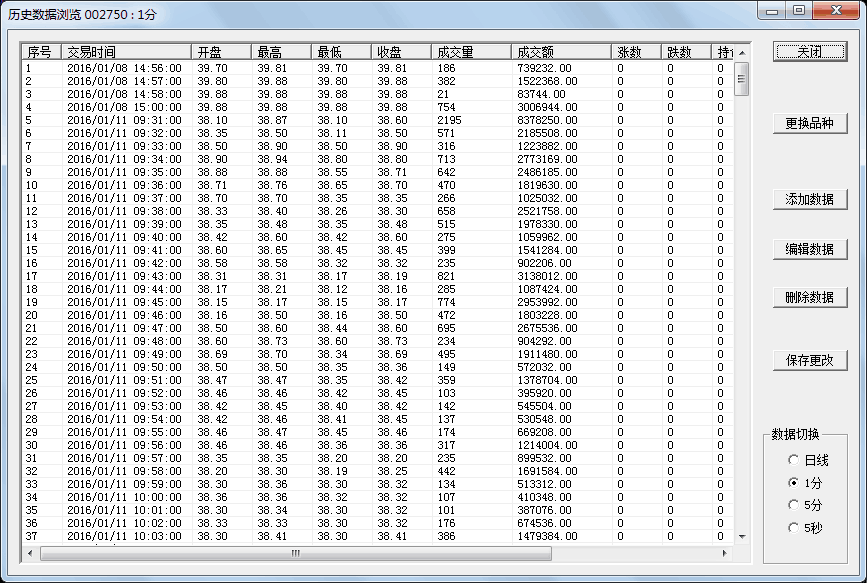Sort by the 开盘 column header

click(x=220, y=52)
